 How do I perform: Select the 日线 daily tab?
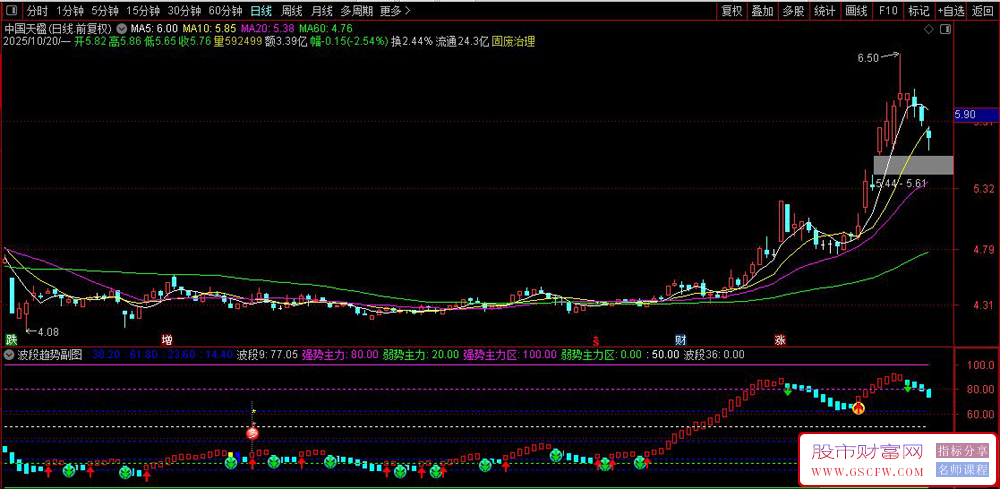pyautogui.click(x=260, y=11)
